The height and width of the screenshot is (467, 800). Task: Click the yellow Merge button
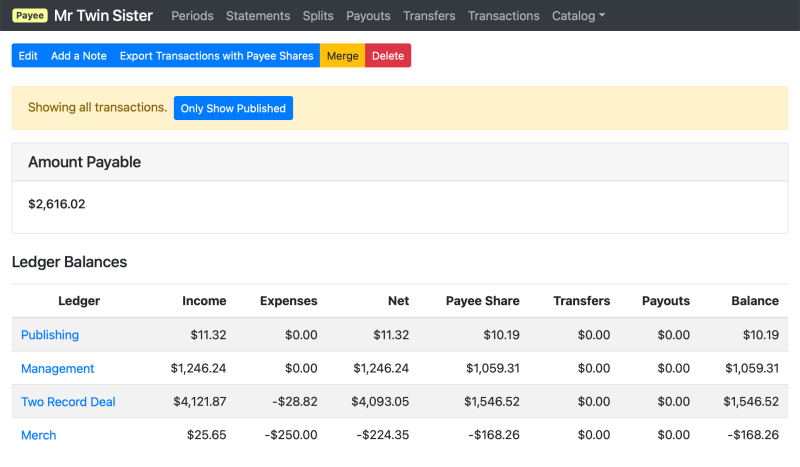pyautogui.click(x=342, y=56)
